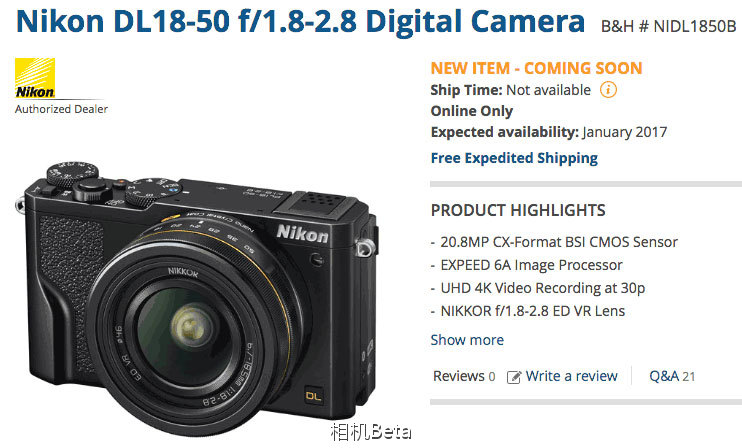Click the Nikon yellow logo
The image size is (742, 448).
pos(35,78)
